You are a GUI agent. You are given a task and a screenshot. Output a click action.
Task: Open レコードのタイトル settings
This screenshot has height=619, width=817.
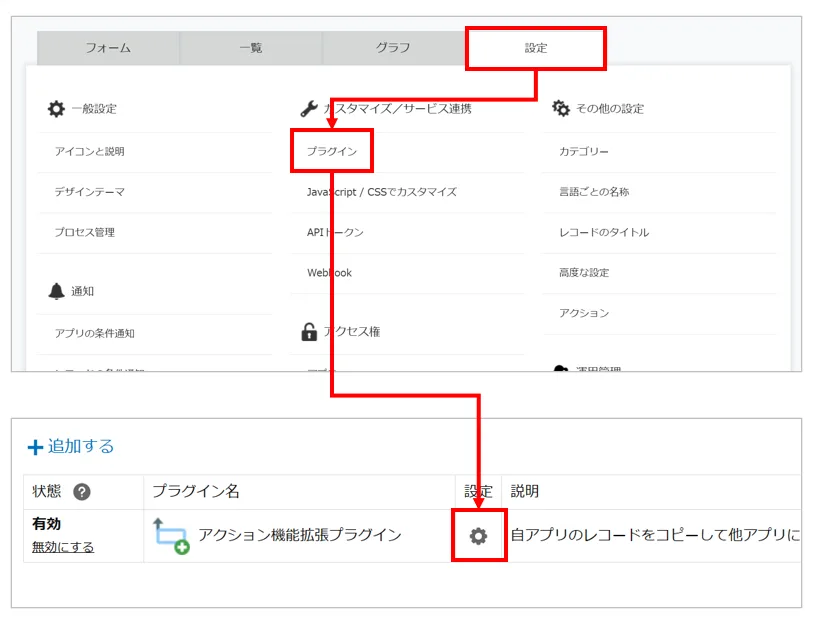click(x=604, y=232)
